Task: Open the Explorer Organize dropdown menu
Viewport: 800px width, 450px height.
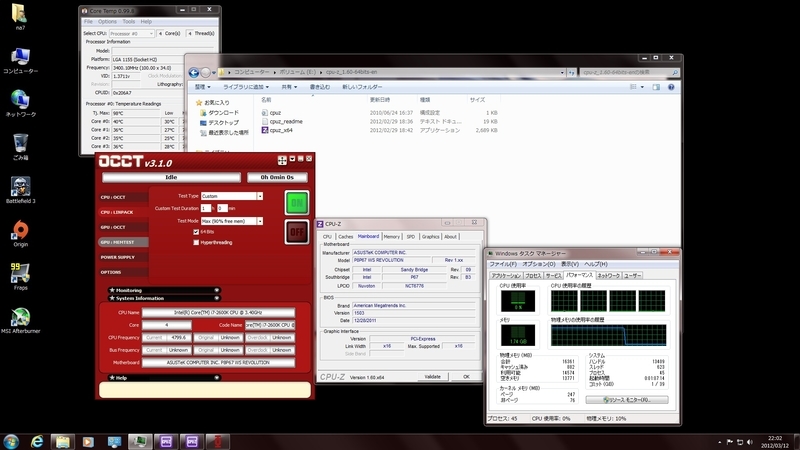Action: coord(202,87)
